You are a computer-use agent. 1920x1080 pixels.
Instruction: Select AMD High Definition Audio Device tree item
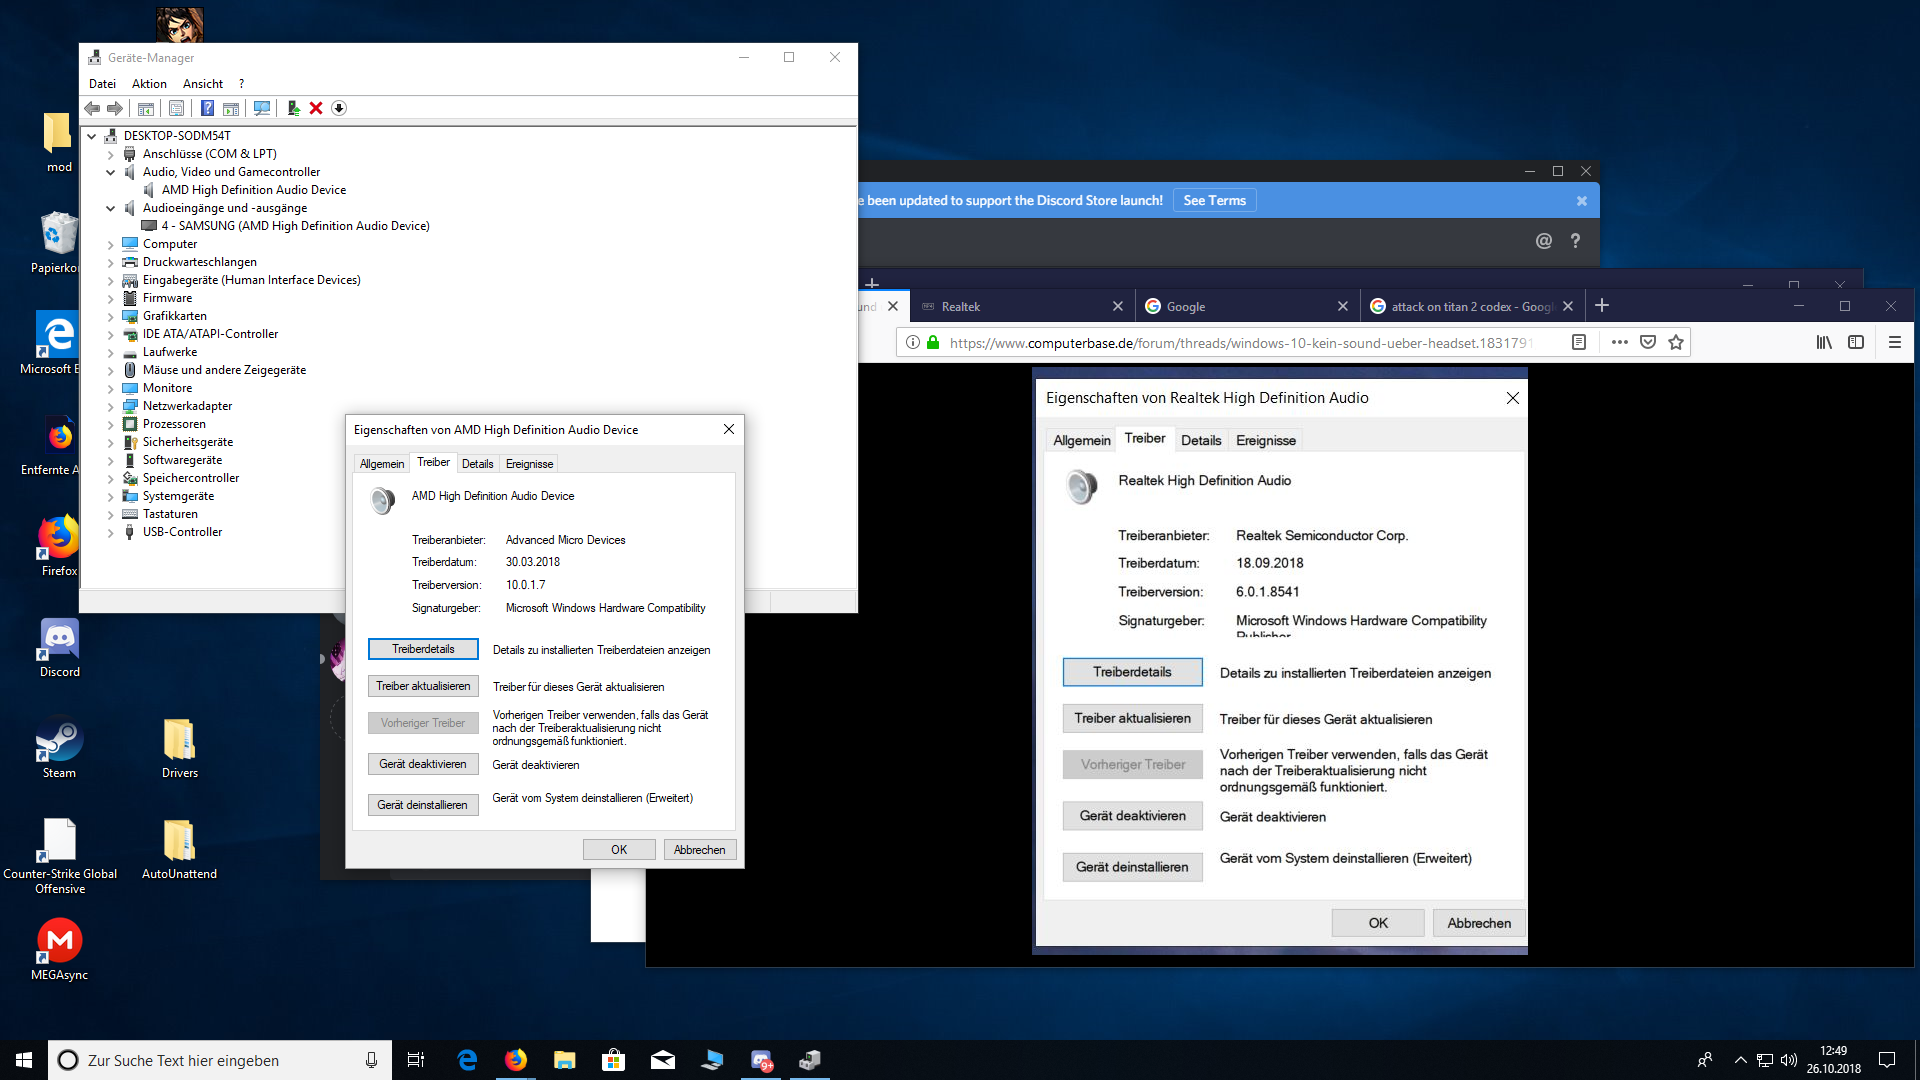coord(253,190)
